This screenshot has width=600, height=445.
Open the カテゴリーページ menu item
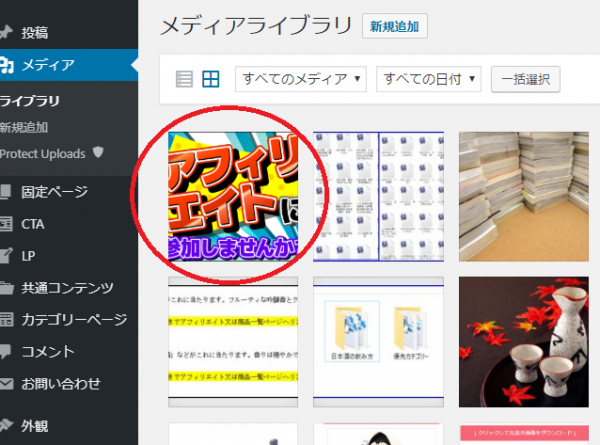click(75, 320)
